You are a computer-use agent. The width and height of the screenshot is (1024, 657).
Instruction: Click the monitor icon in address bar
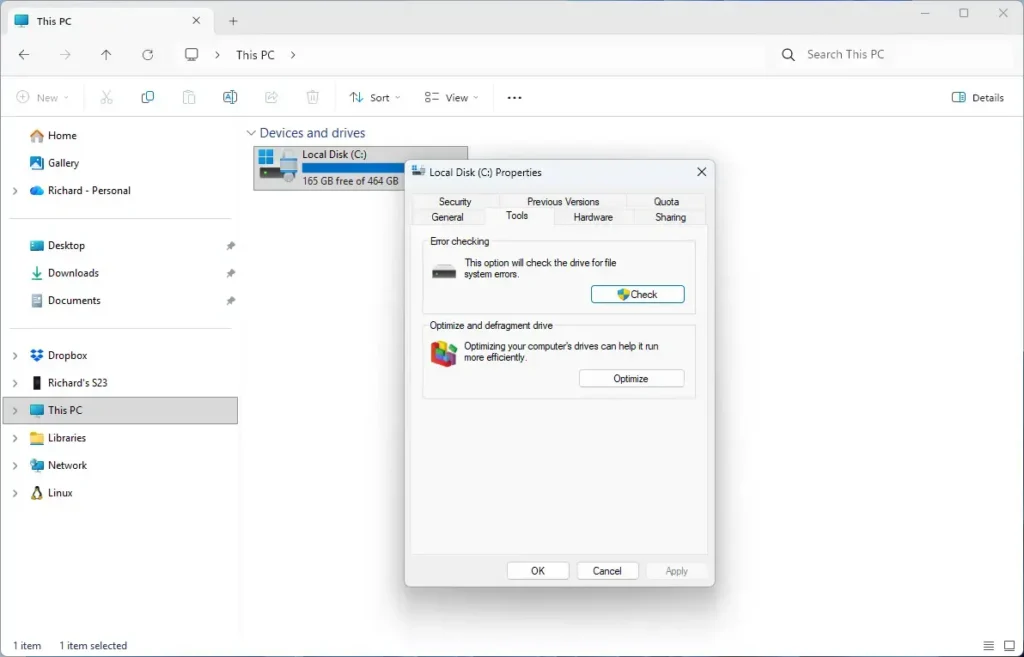191,55
